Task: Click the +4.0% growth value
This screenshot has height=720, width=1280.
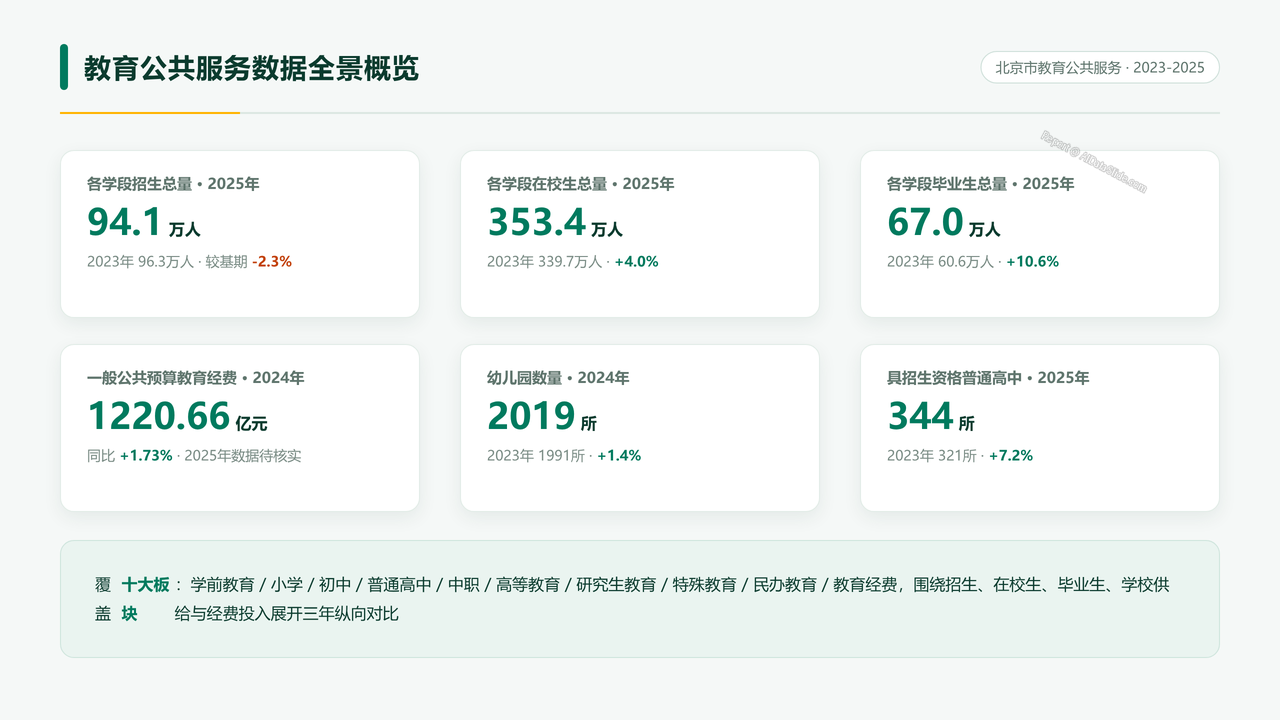Action: coord(636,261)
